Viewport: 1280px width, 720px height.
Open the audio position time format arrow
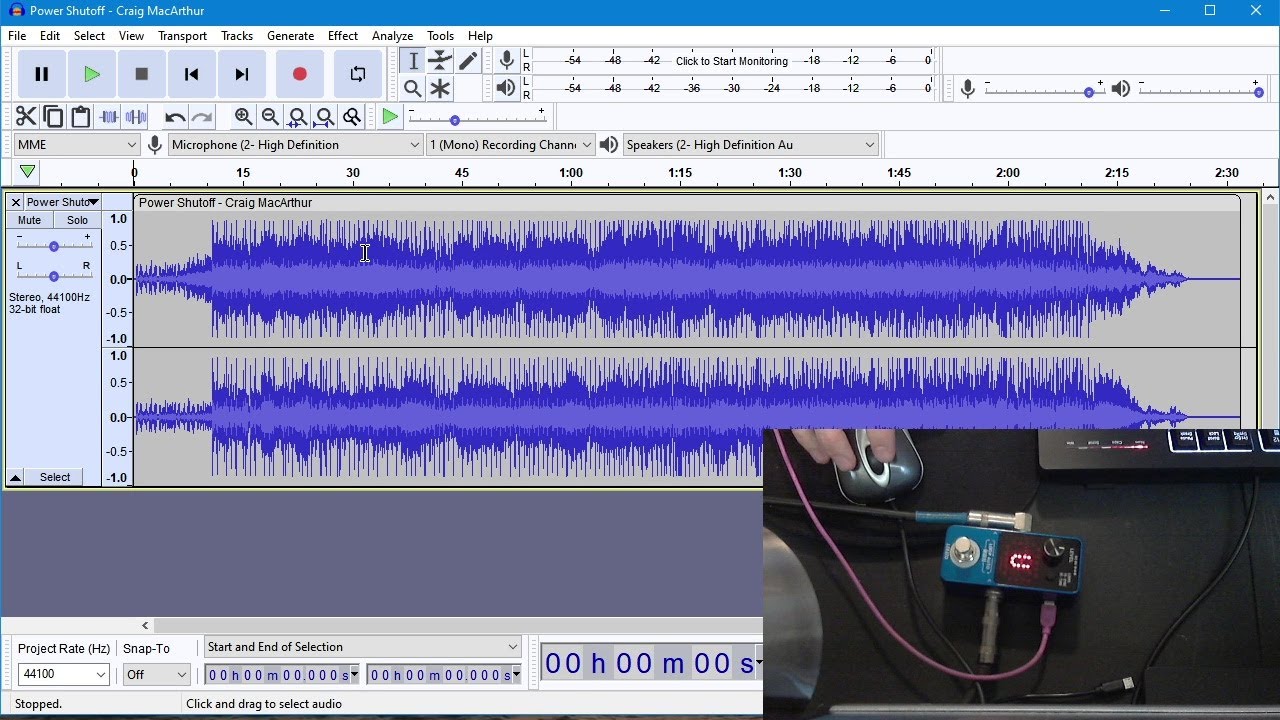(x=759, y=663)
